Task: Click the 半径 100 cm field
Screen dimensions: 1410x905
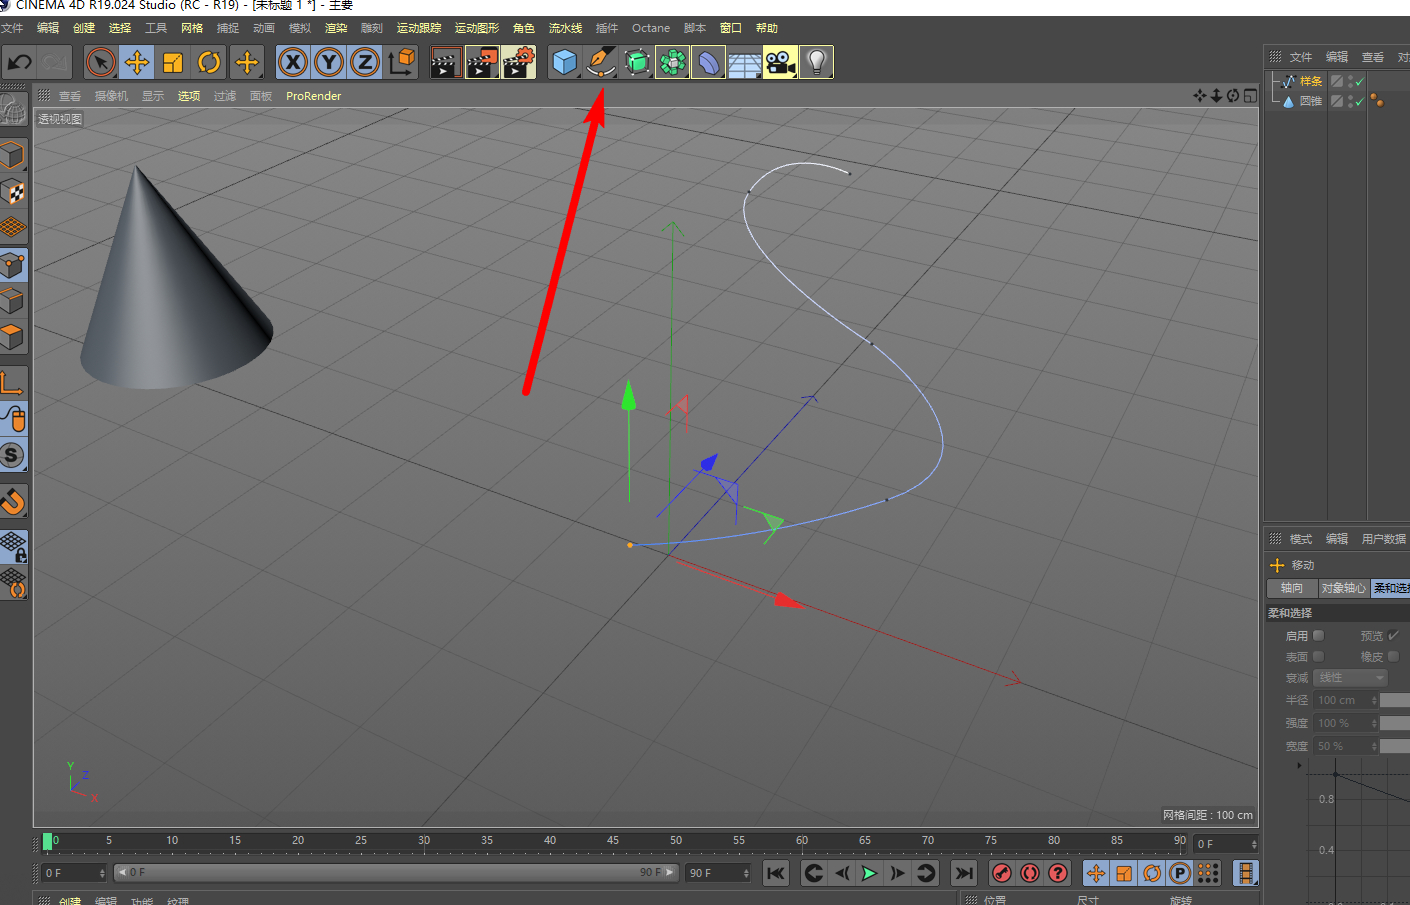Action: coord(1347,700)
